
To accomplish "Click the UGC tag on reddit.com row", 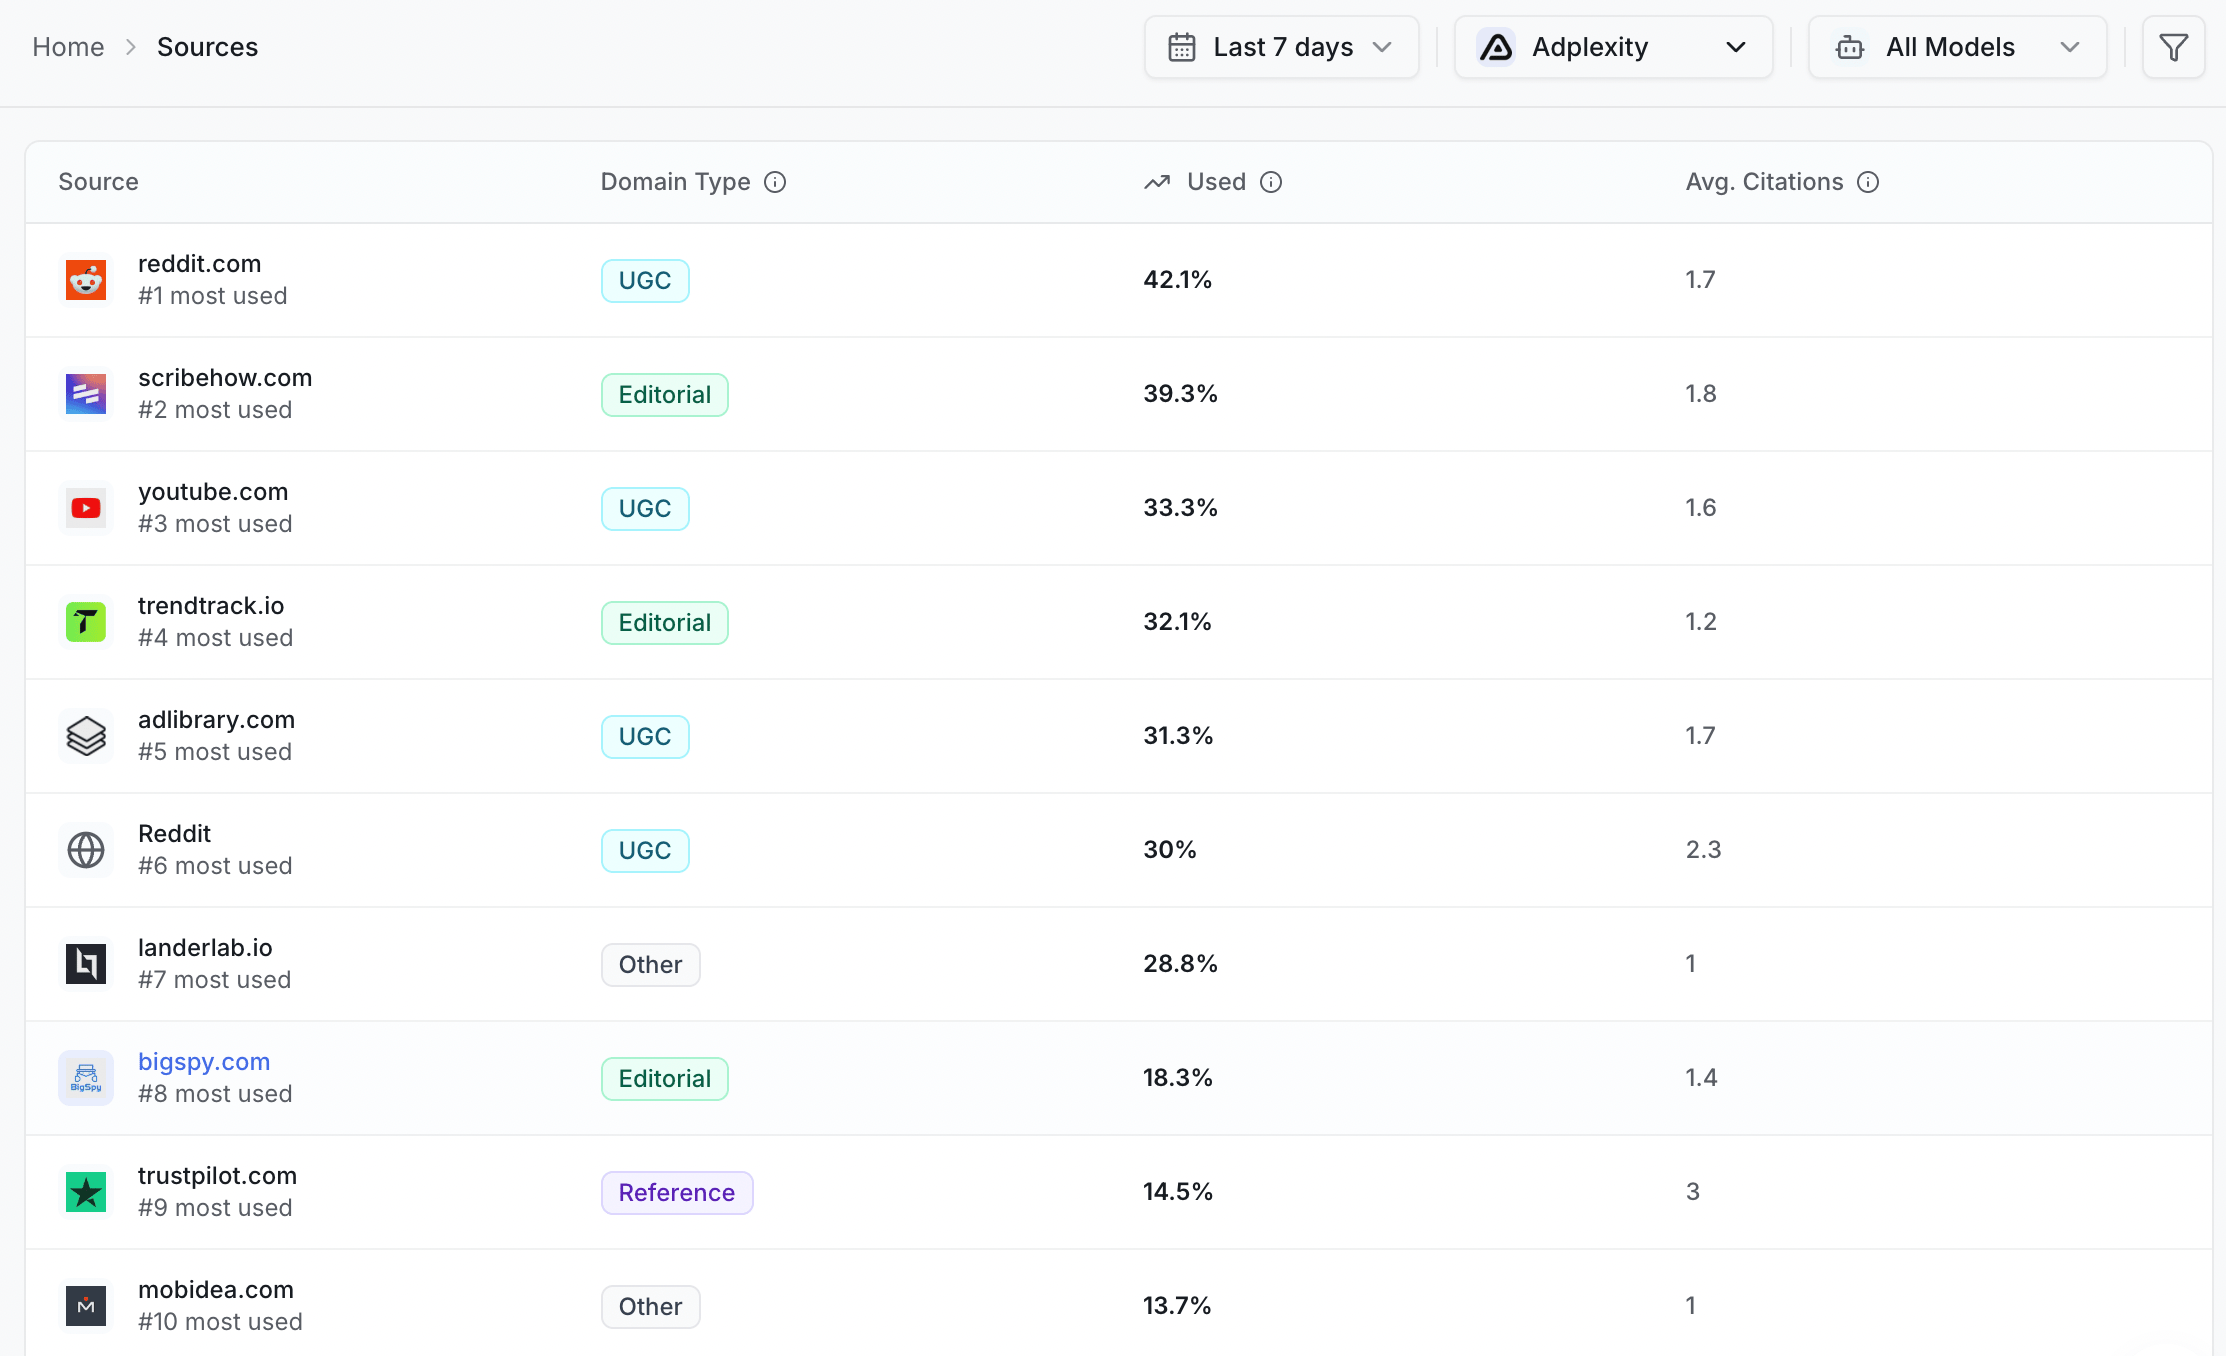I will pos(645,281).
